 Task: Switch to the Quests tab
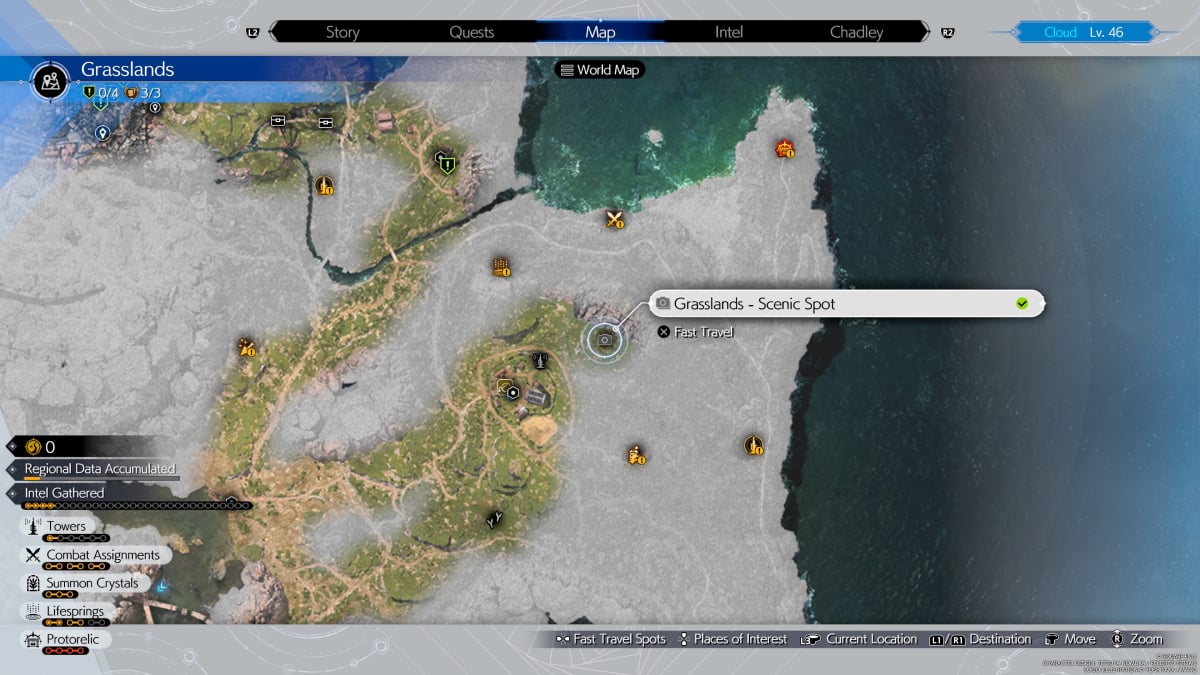471,32
